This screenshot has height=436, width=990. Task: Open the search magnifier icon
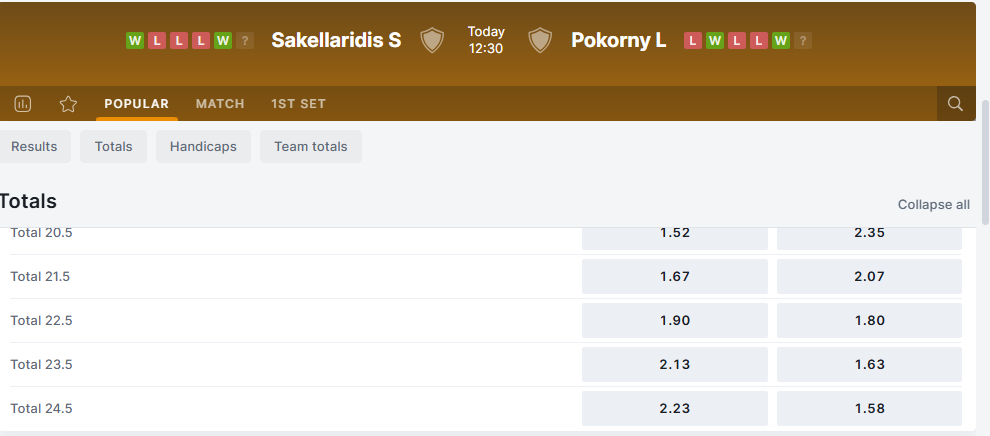click(x=955, y=104)
